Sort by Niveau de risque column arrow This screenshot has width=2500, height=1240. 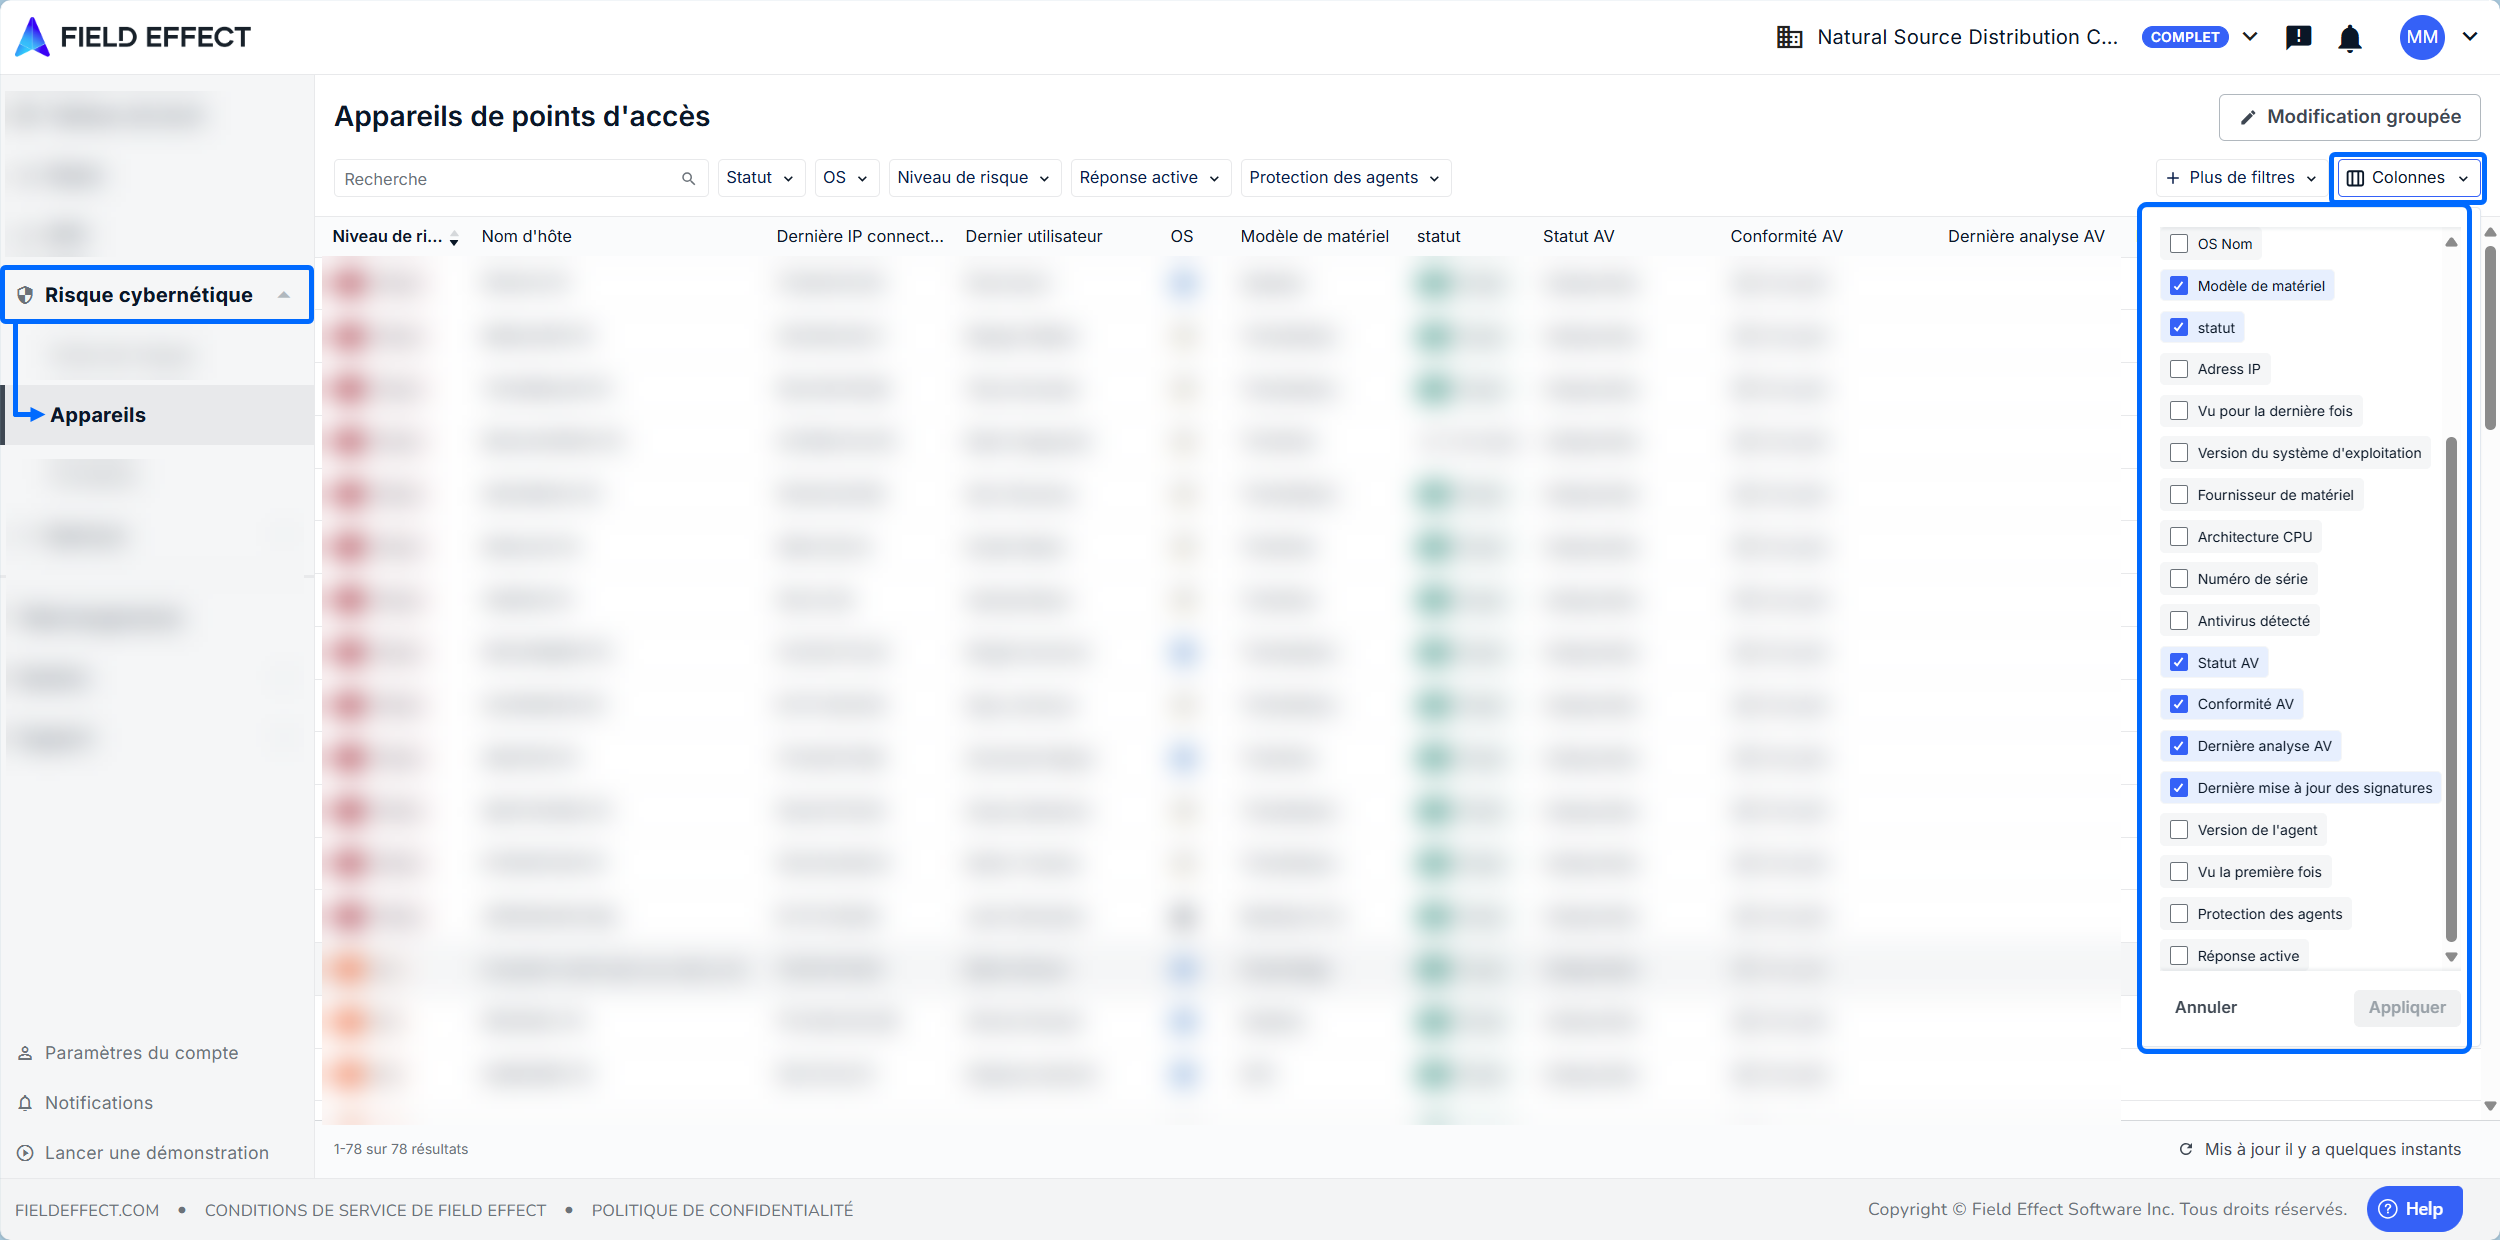coord(454,238)
